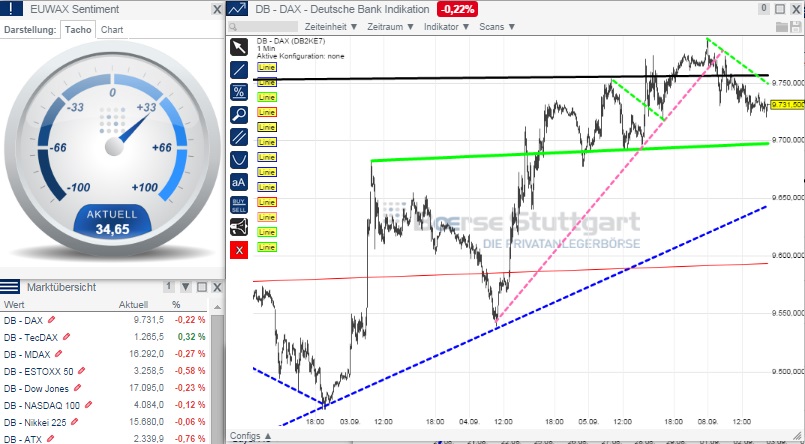
Task: Click the 0,32 % TecDAX change value
Action: click(191, 337)
